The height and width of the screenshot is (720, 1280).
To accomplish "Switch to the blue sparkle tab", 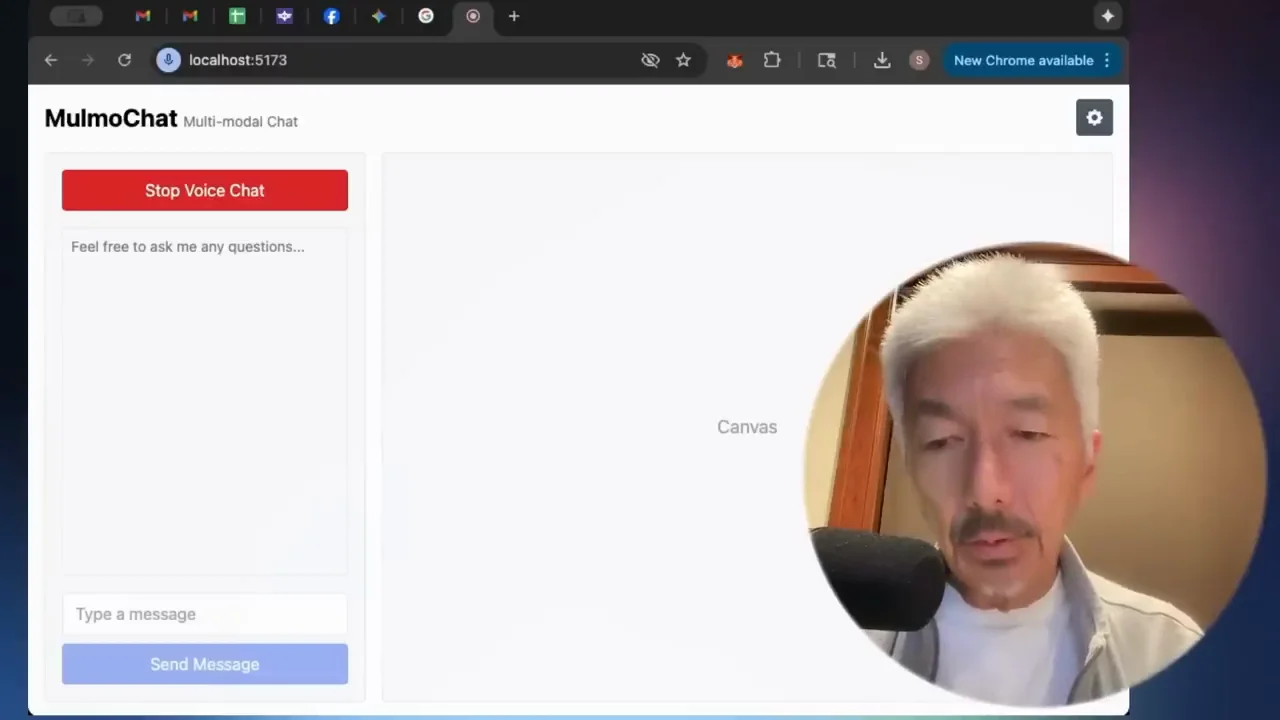I will [378, 16].
